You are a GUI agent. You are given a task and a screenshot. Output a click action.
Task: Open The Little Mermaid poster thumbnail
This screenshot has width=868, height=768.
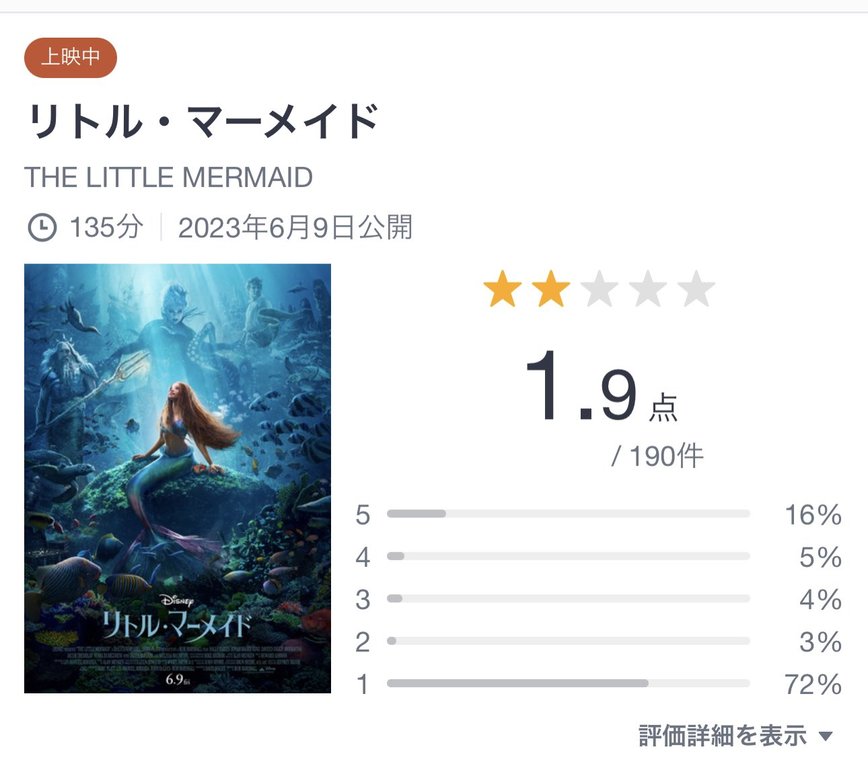[x=177, y=478]
